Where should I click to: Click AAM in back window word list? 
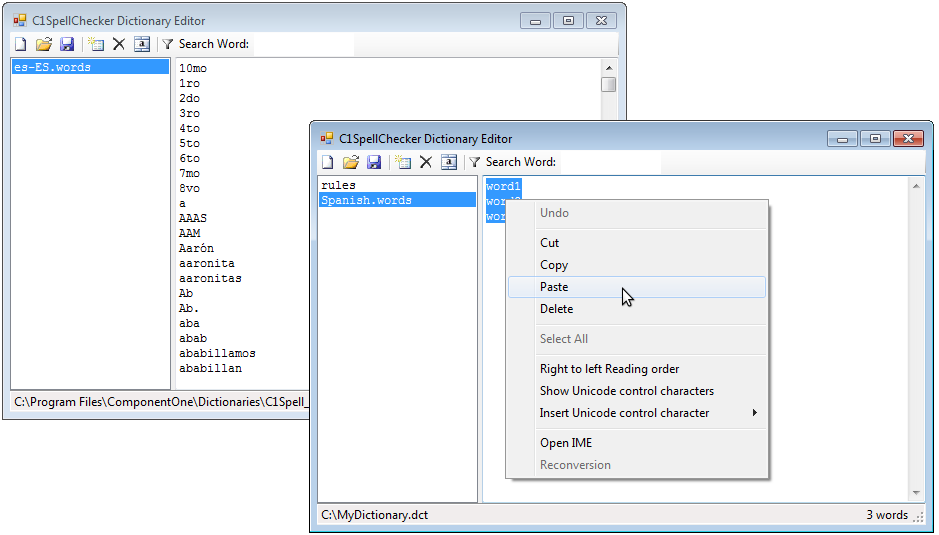click(x=189, y=233)
